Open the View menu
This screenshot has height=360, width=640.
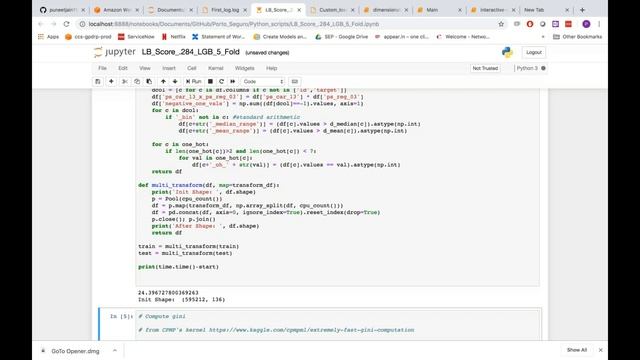click(x=145, y=68)
